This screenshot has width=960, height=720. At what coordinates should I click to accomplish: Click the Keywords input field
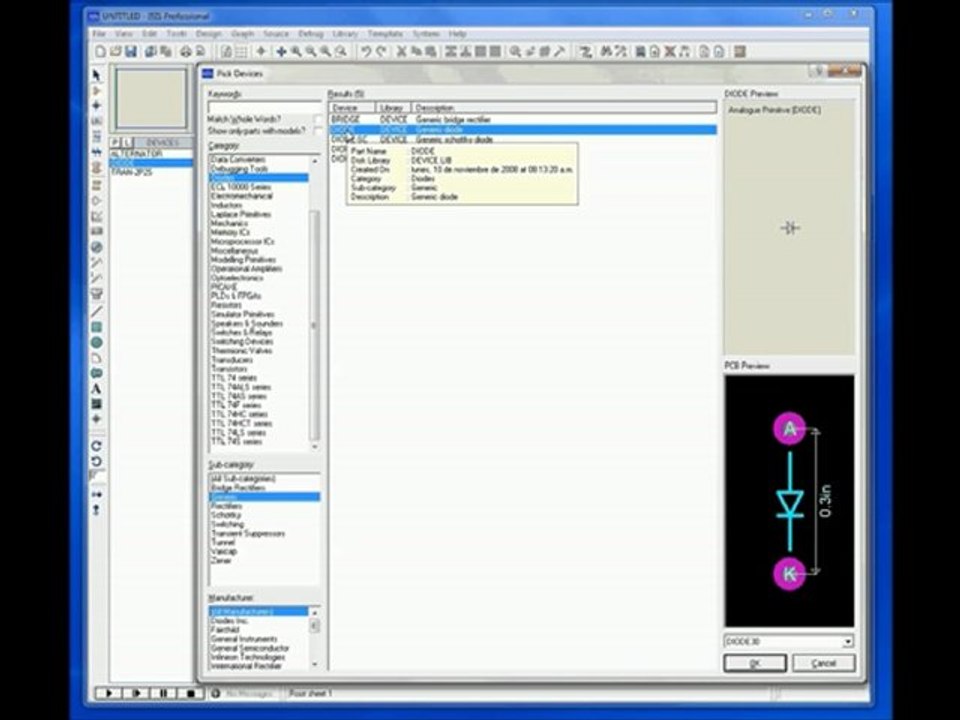[x=264, y=106]
